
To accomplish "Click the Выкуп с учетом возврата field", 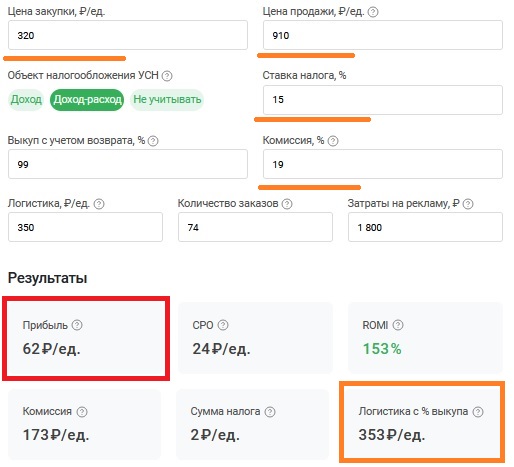I will point(128,164).
